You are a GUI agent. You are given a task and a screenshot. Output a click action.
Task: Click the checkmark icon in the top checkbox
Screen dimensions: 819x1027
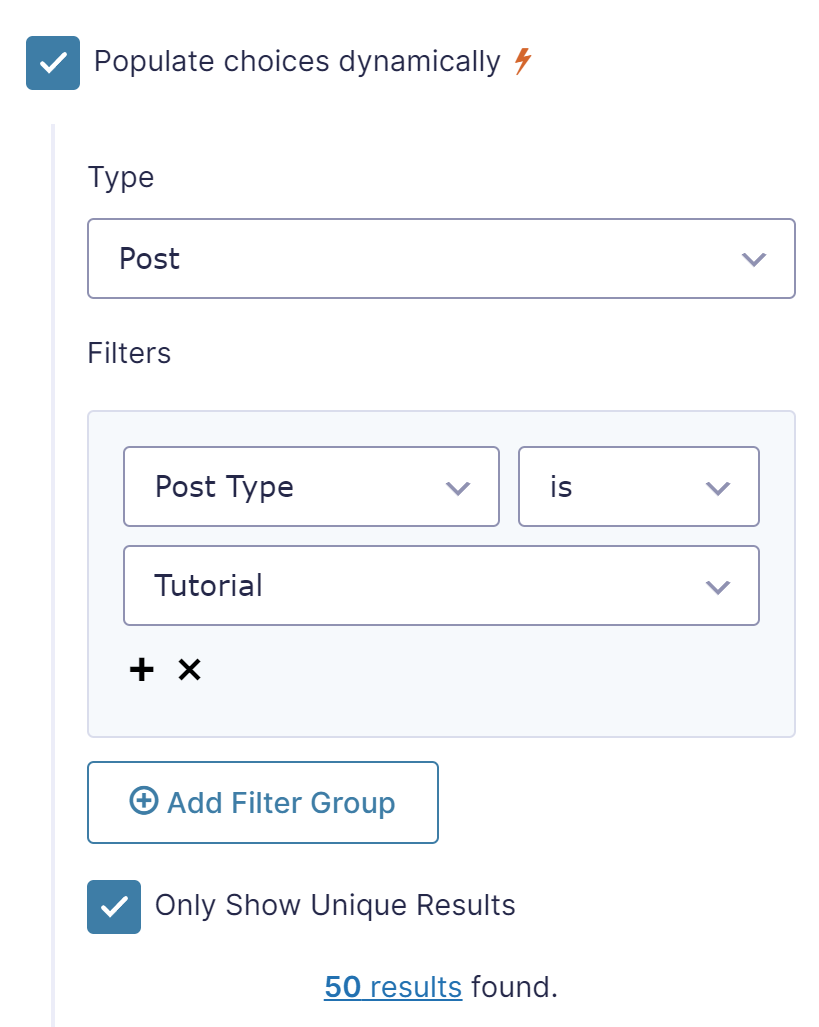click(x=52, y=61)
